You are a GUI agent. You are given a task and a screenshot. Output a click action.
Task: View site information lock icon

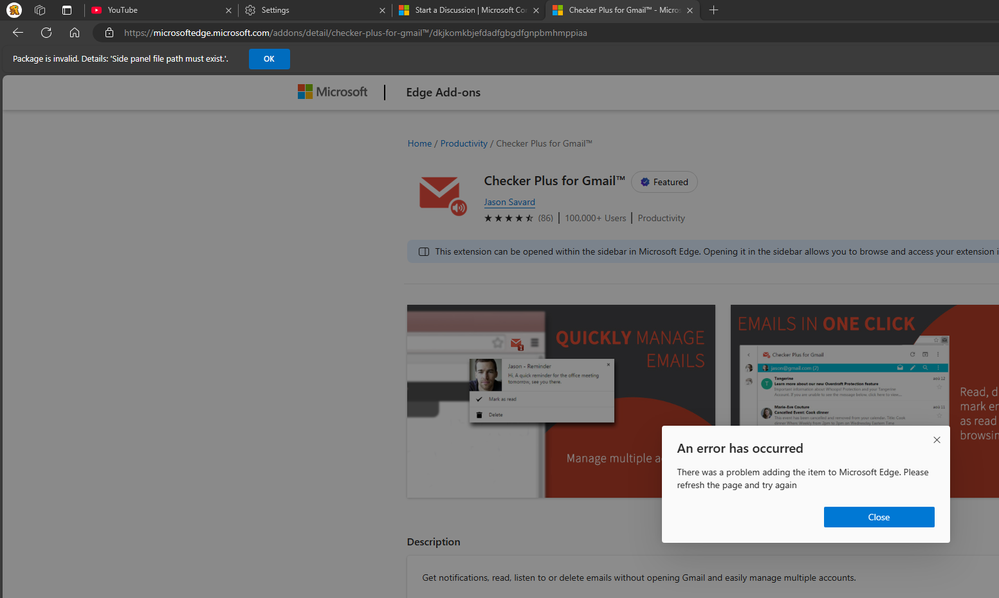pos(109,32)
